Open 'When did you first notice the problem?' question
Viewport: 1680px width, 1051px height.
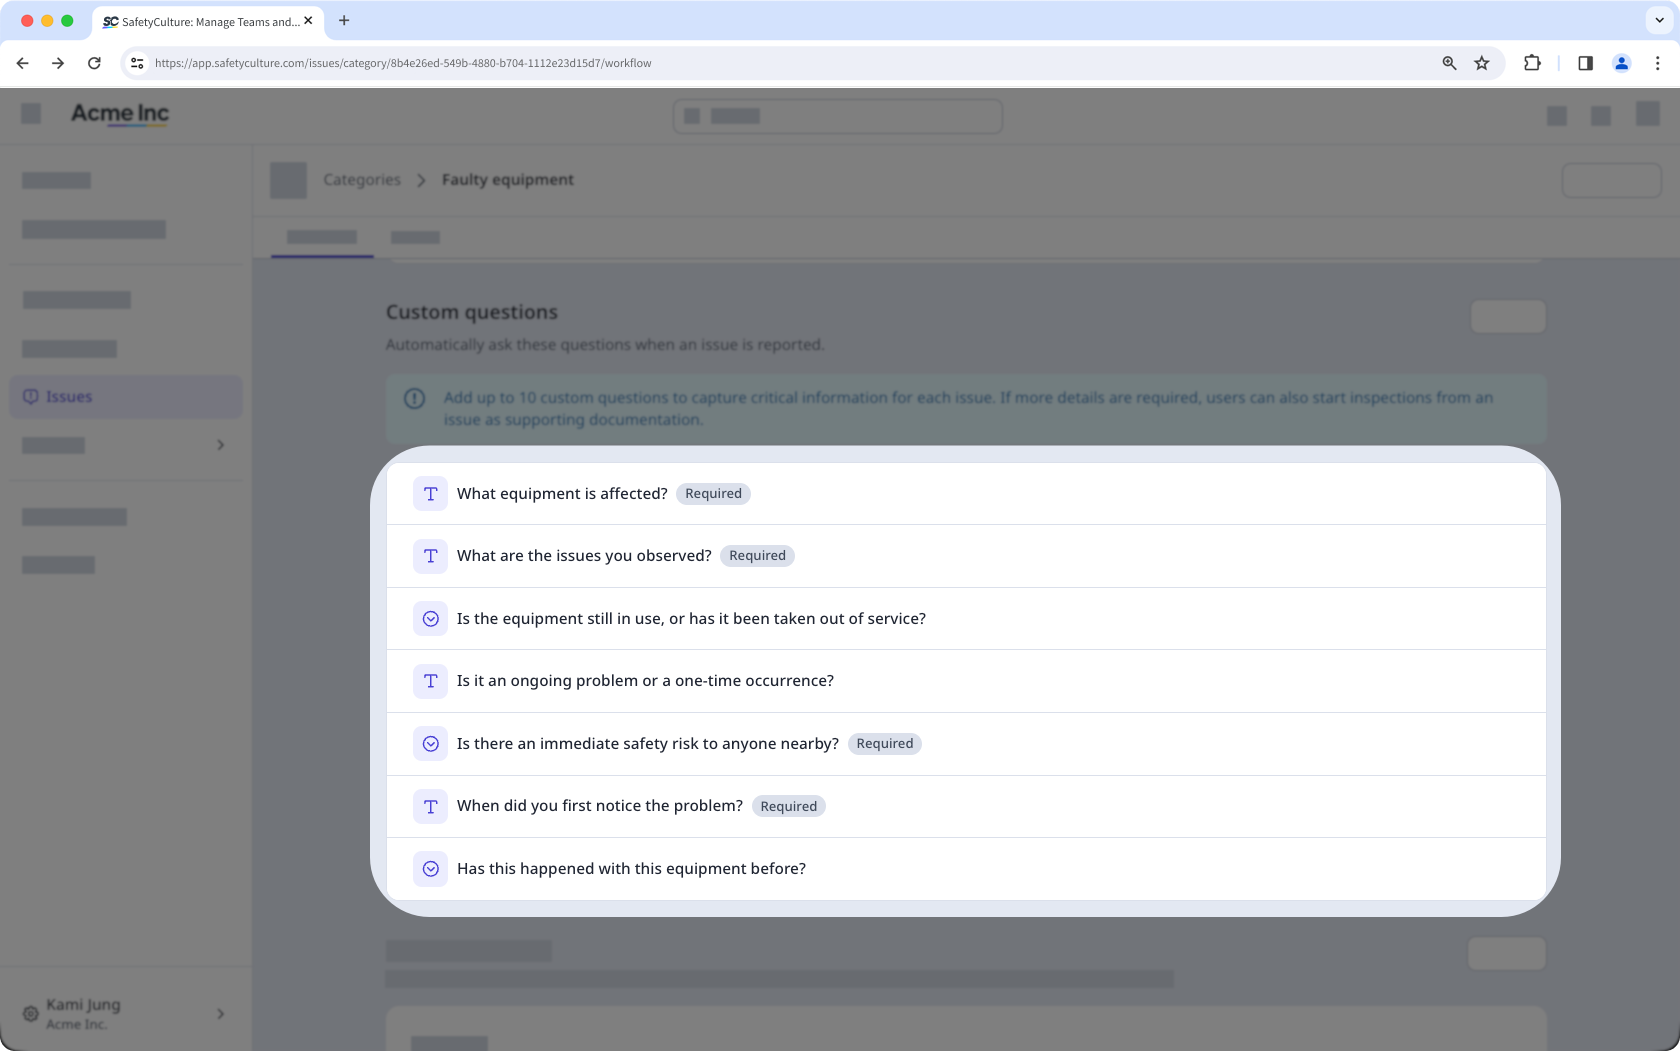[966, 806]
